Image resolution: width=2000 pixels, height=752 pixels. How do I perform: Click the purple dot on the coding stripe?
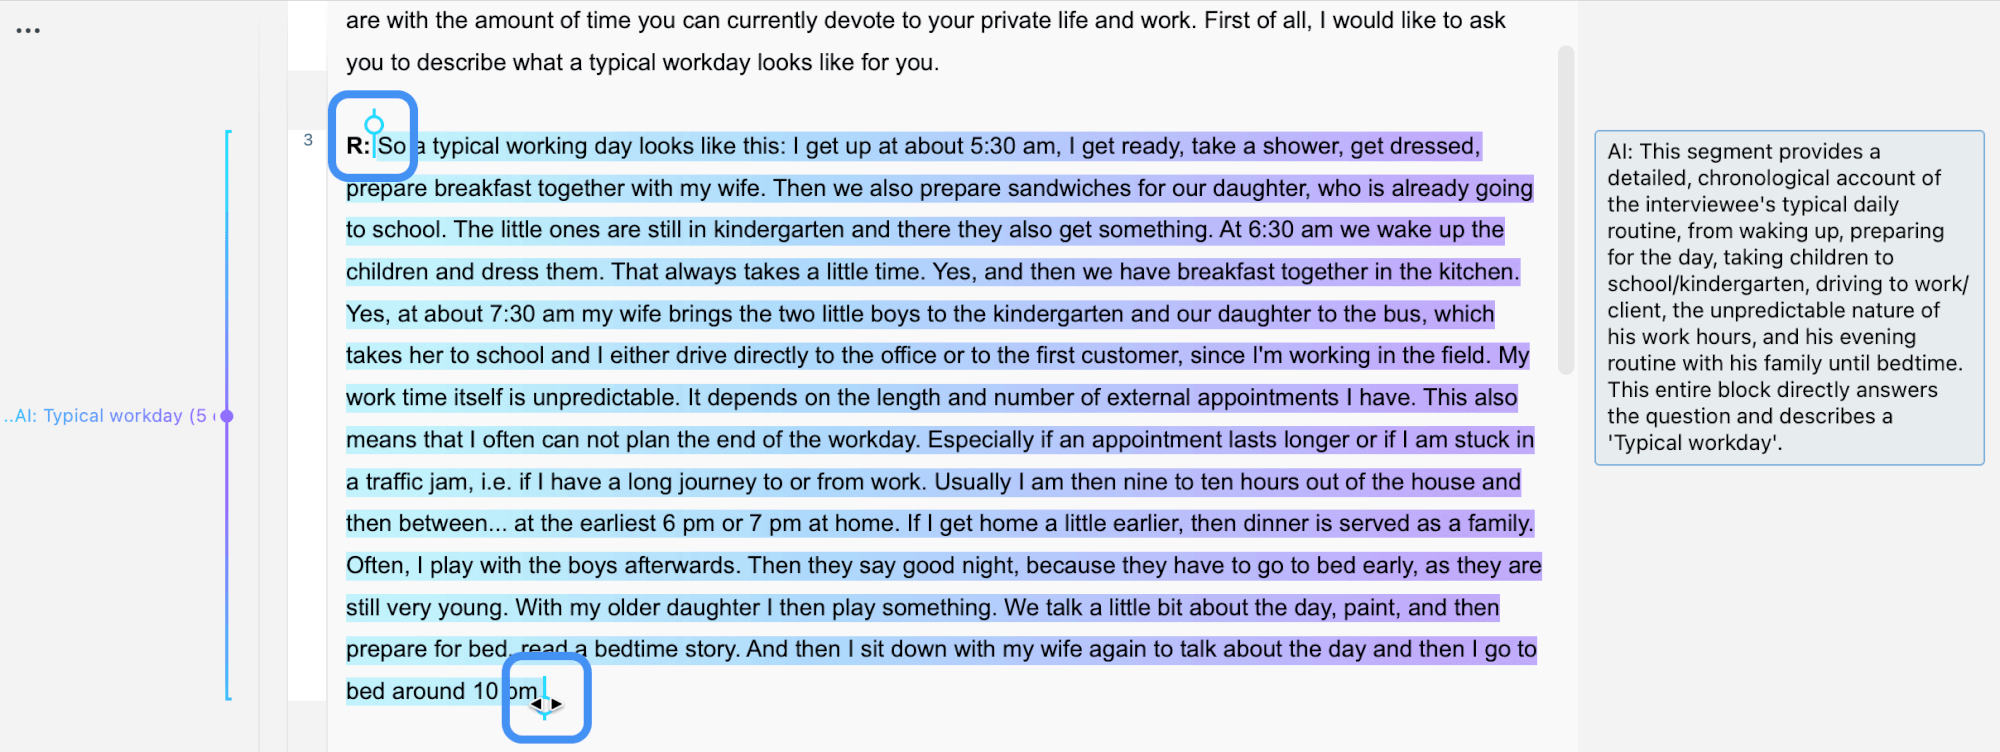(227, 416)
